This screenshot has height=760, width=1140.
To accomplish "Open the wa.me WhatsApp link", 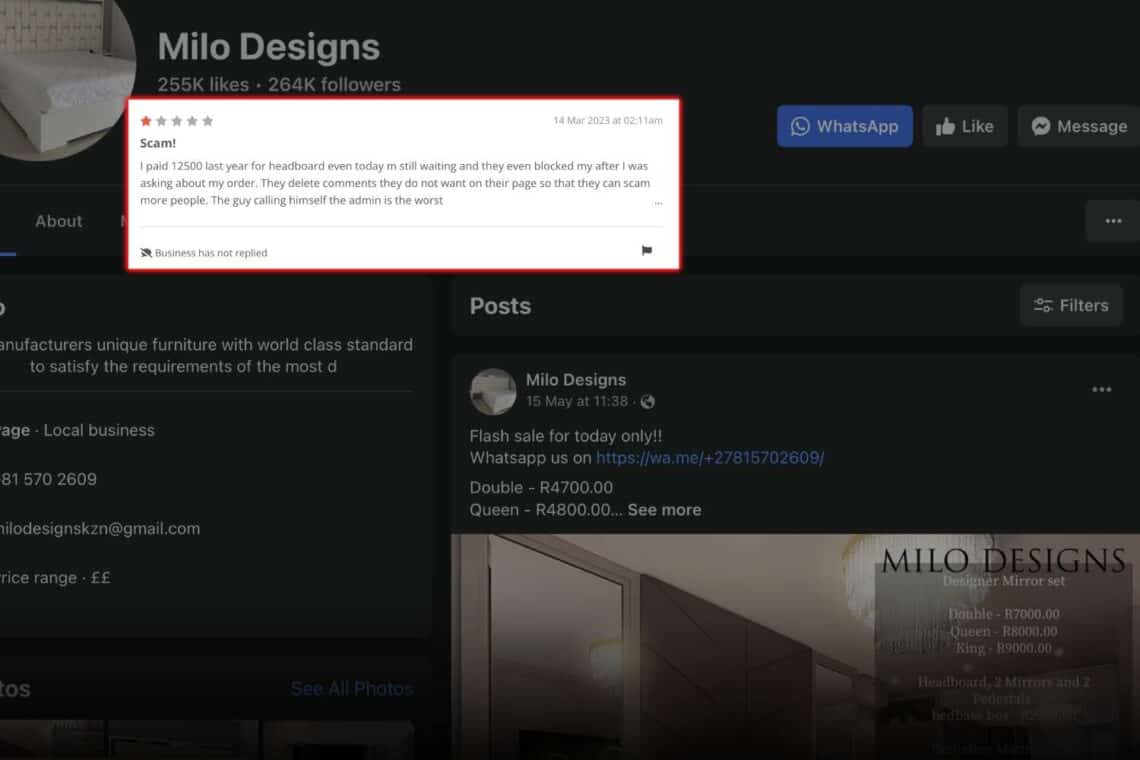I will pyautogui.click(x=709, y=458).
